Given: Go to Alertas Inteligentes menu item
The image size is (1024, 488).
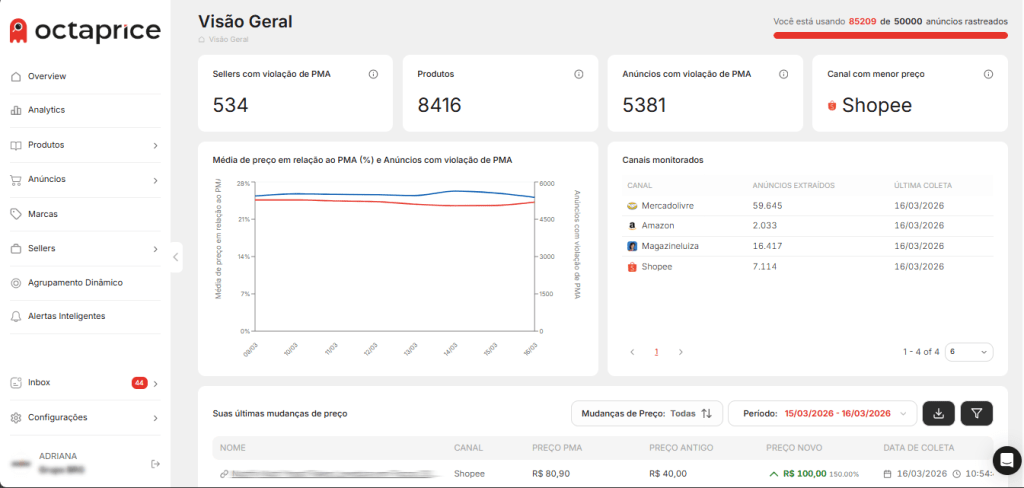Looking at the screenshot, I should tap(66, 316).
